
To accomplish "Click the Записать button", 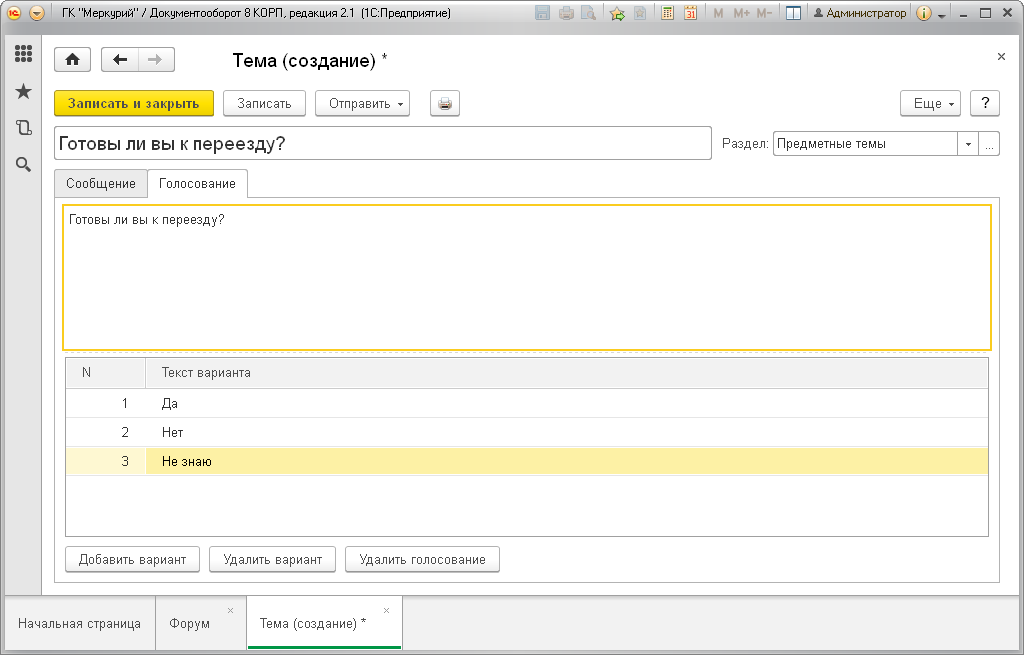I will [264, 103].
